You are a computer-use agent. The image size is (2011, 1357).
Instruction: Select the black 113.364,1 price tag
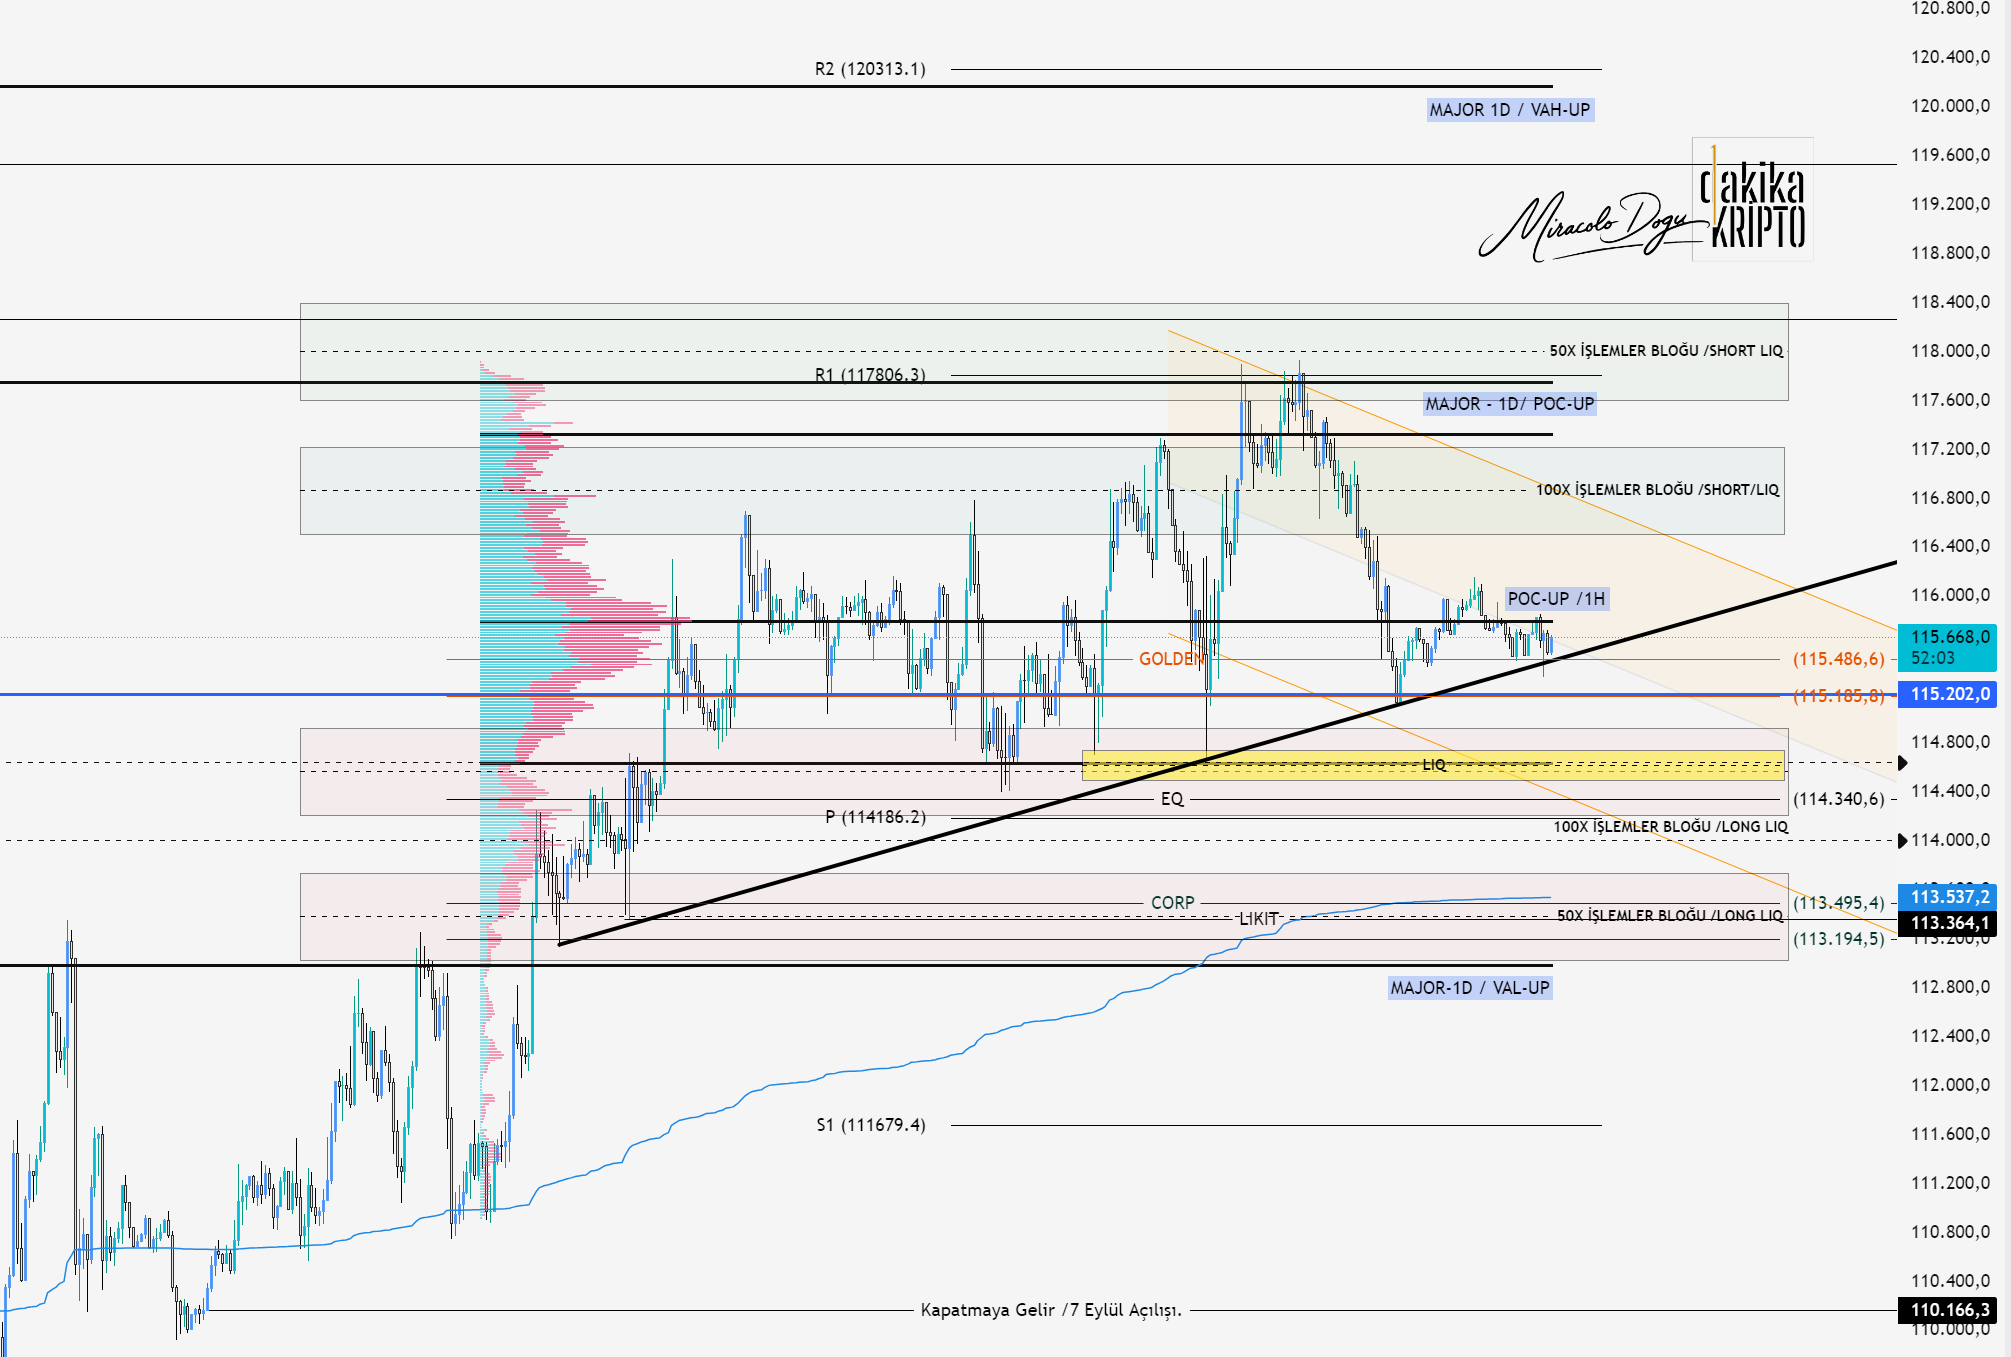click(1948, 923)
